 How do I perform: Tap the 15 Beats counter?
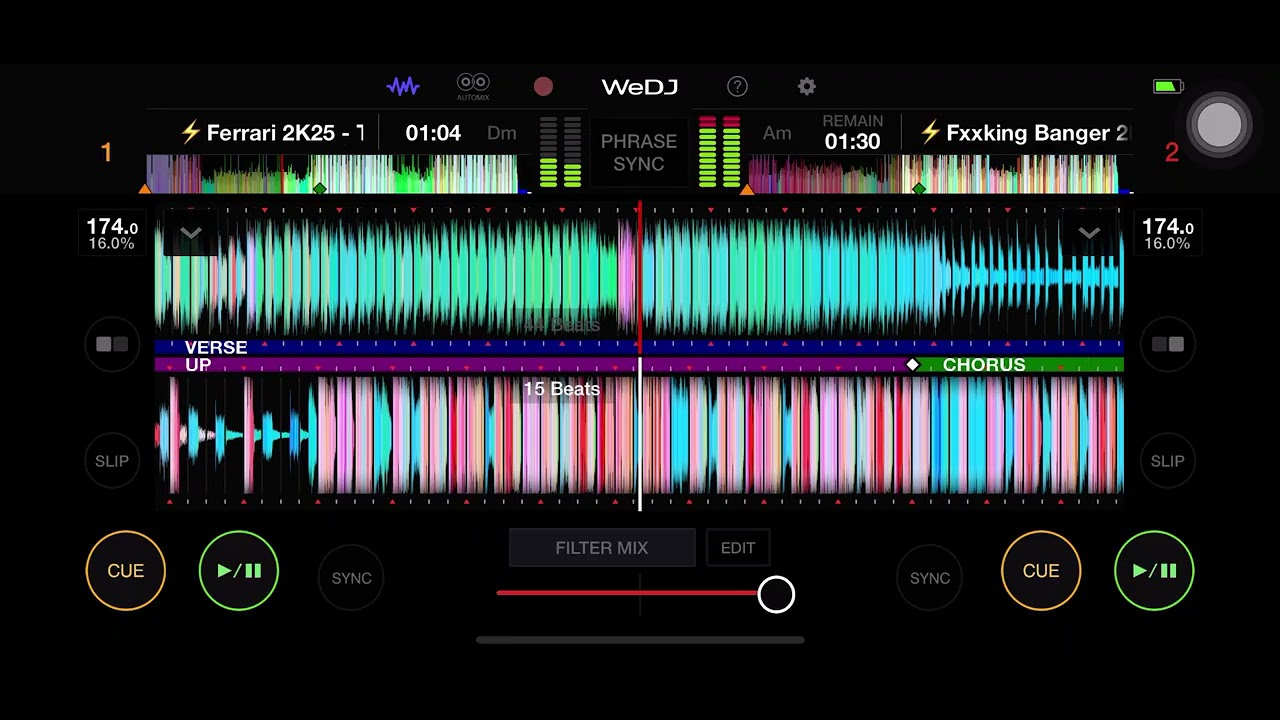(562, 389)
